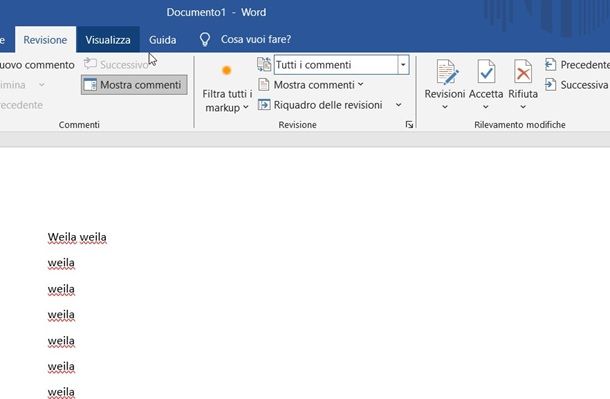
Task: Click the Riquadro delle revisioni icon
Action: 264,105
